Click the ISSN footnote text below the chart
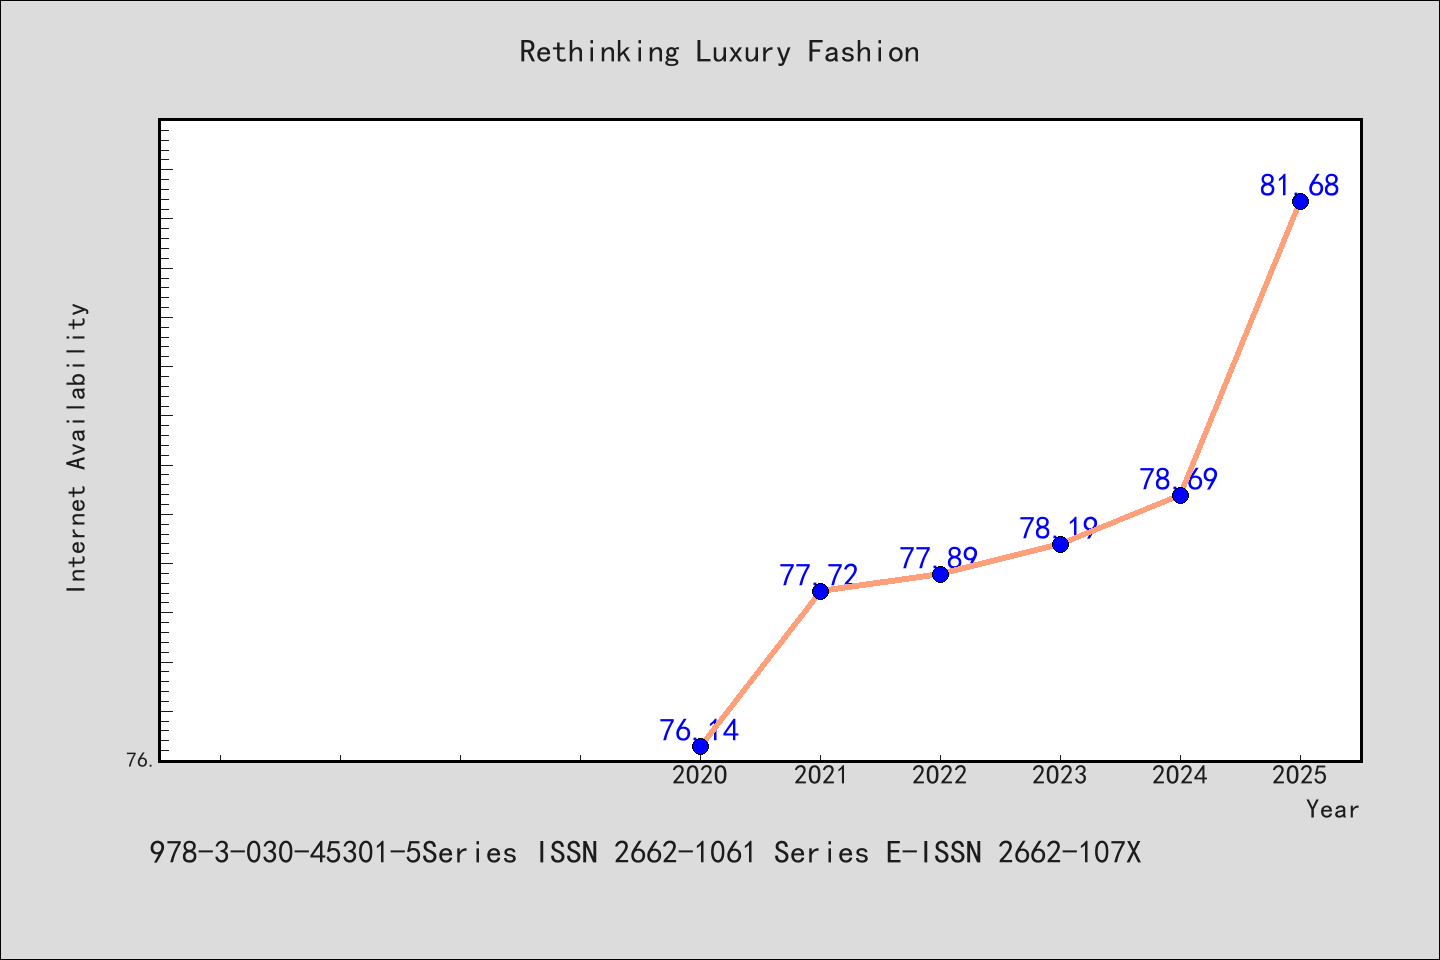This screenshot has height=960, width=1440. click(645, 852)
